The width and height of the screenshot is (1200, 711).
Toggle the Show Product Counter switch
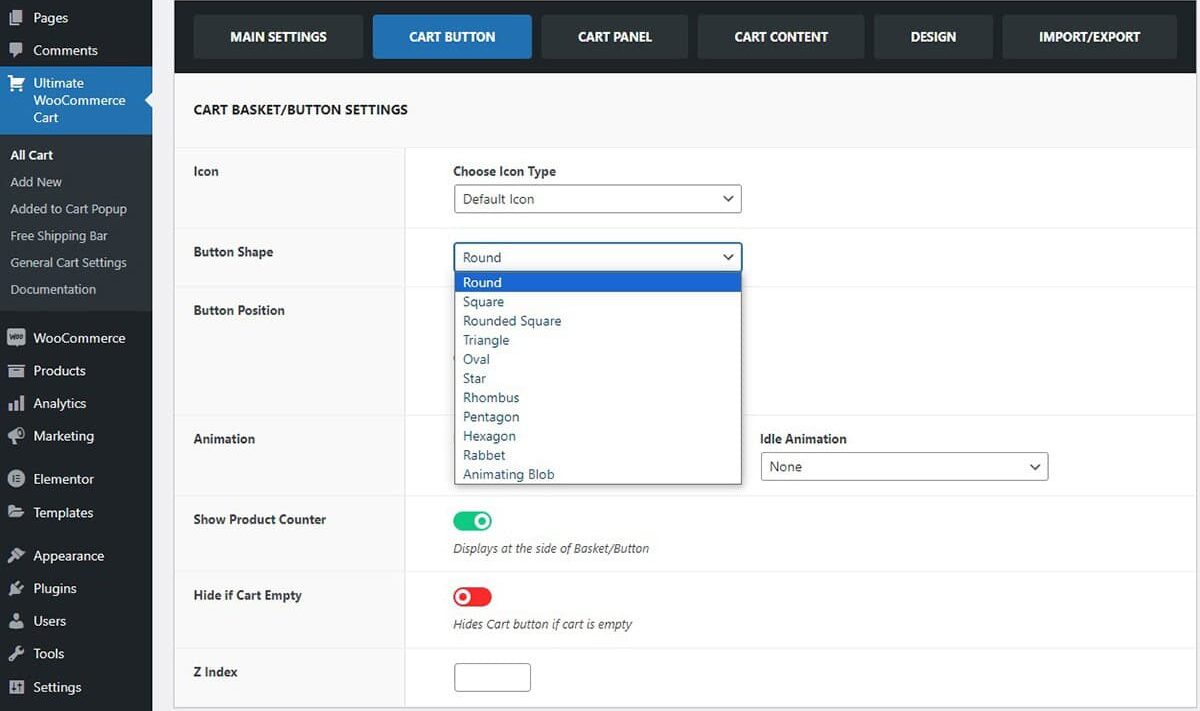tap(472, 521)
